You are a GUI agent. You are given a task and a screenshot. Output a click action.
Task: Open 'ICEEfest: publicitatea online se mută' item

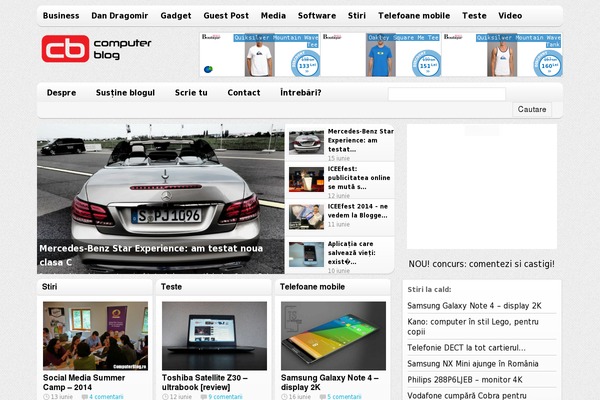(359, 178)
